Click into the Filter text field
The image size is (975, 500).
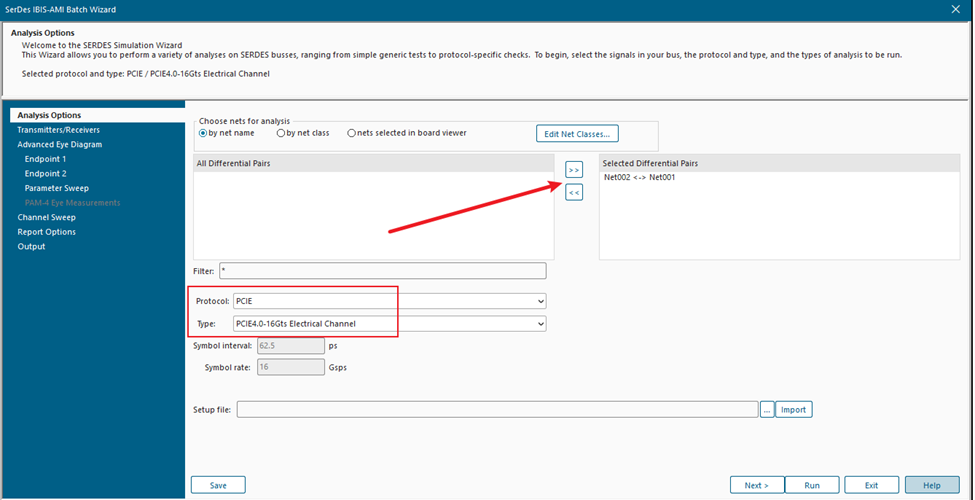click(382, 271)
